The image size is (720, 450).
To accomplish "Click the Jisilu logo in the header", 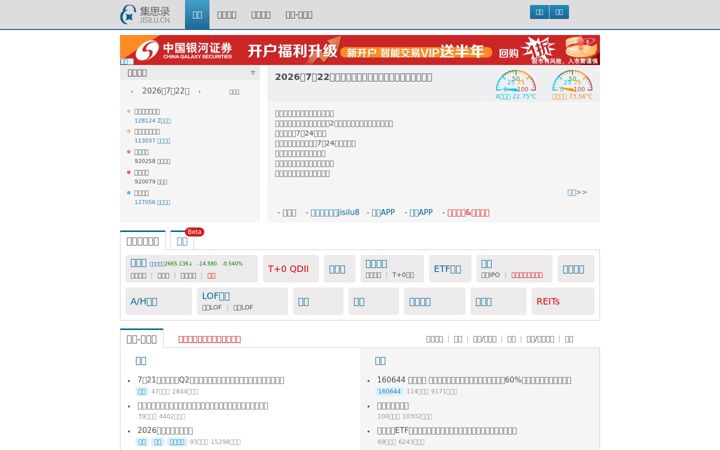I will [145, 15].
